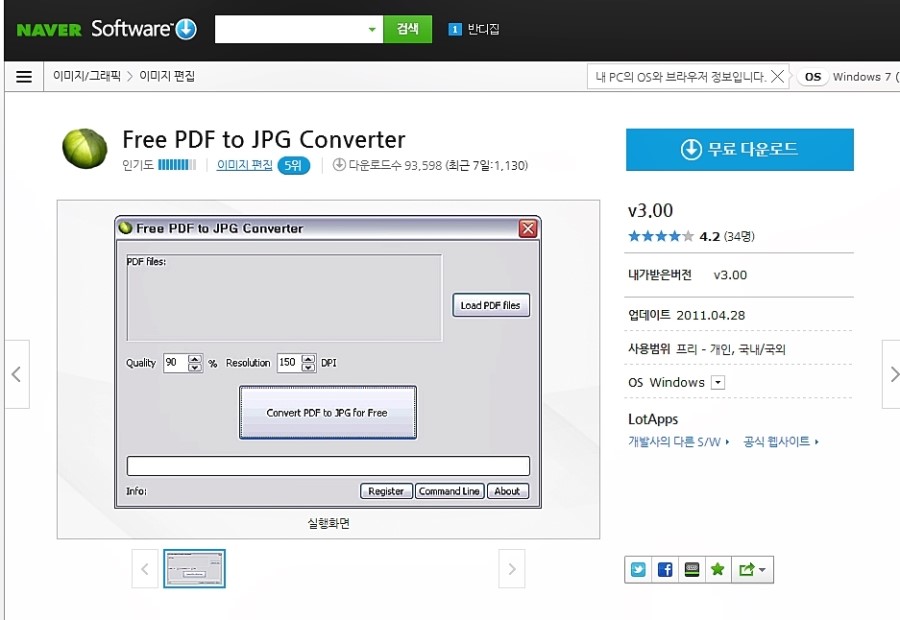The height and width of the screenshot is (620, 900).
Task: Click the 'v3.00' version heading
Action: click(x=650, y=211)
